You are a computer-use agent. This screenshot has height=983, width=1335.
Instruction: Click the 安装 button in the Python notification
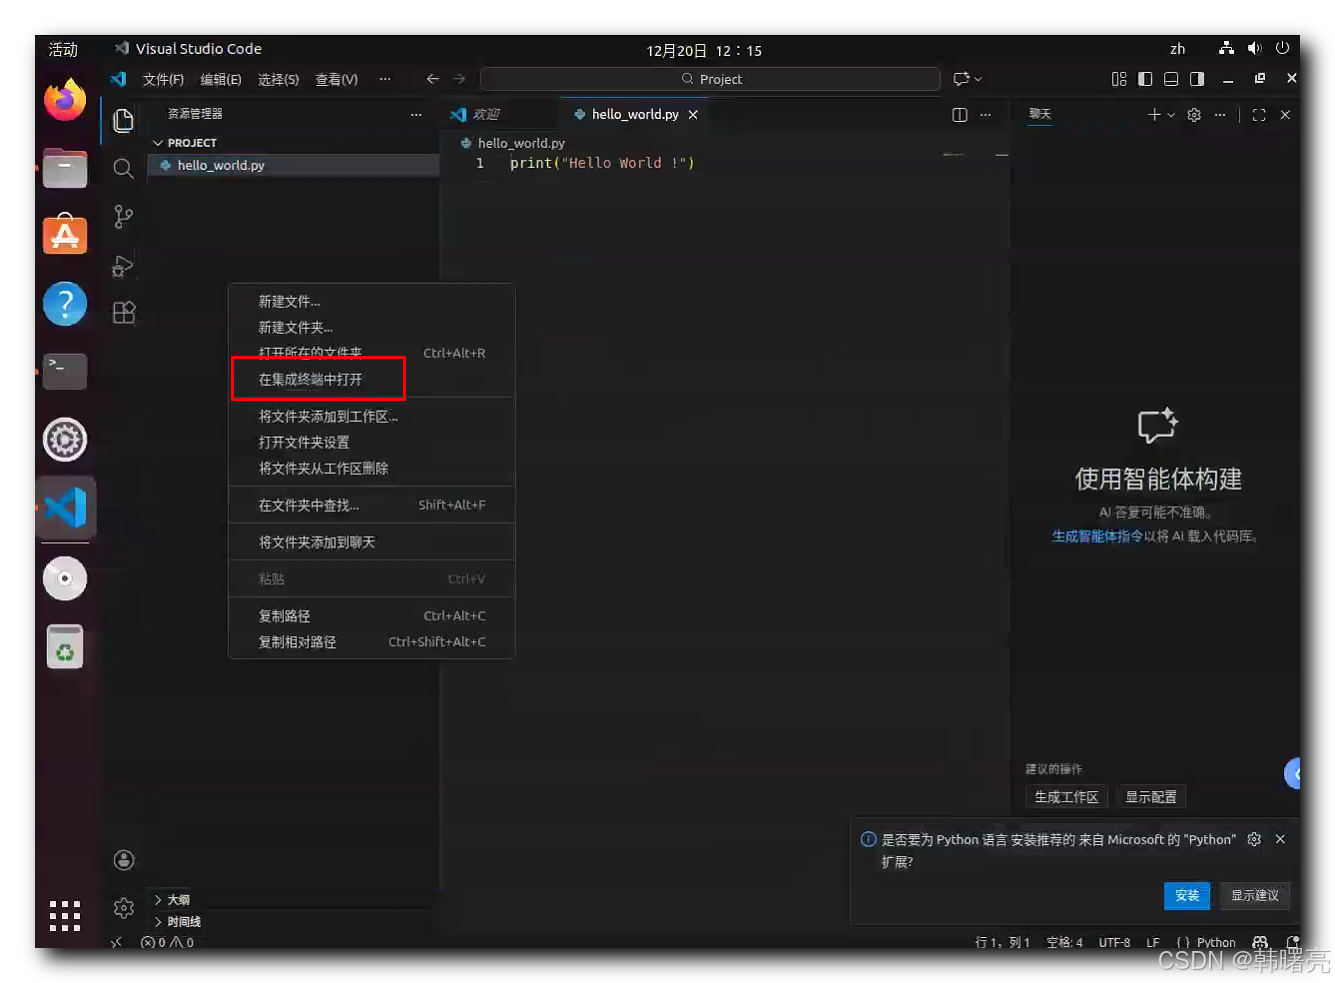[x=1187, y=895]
